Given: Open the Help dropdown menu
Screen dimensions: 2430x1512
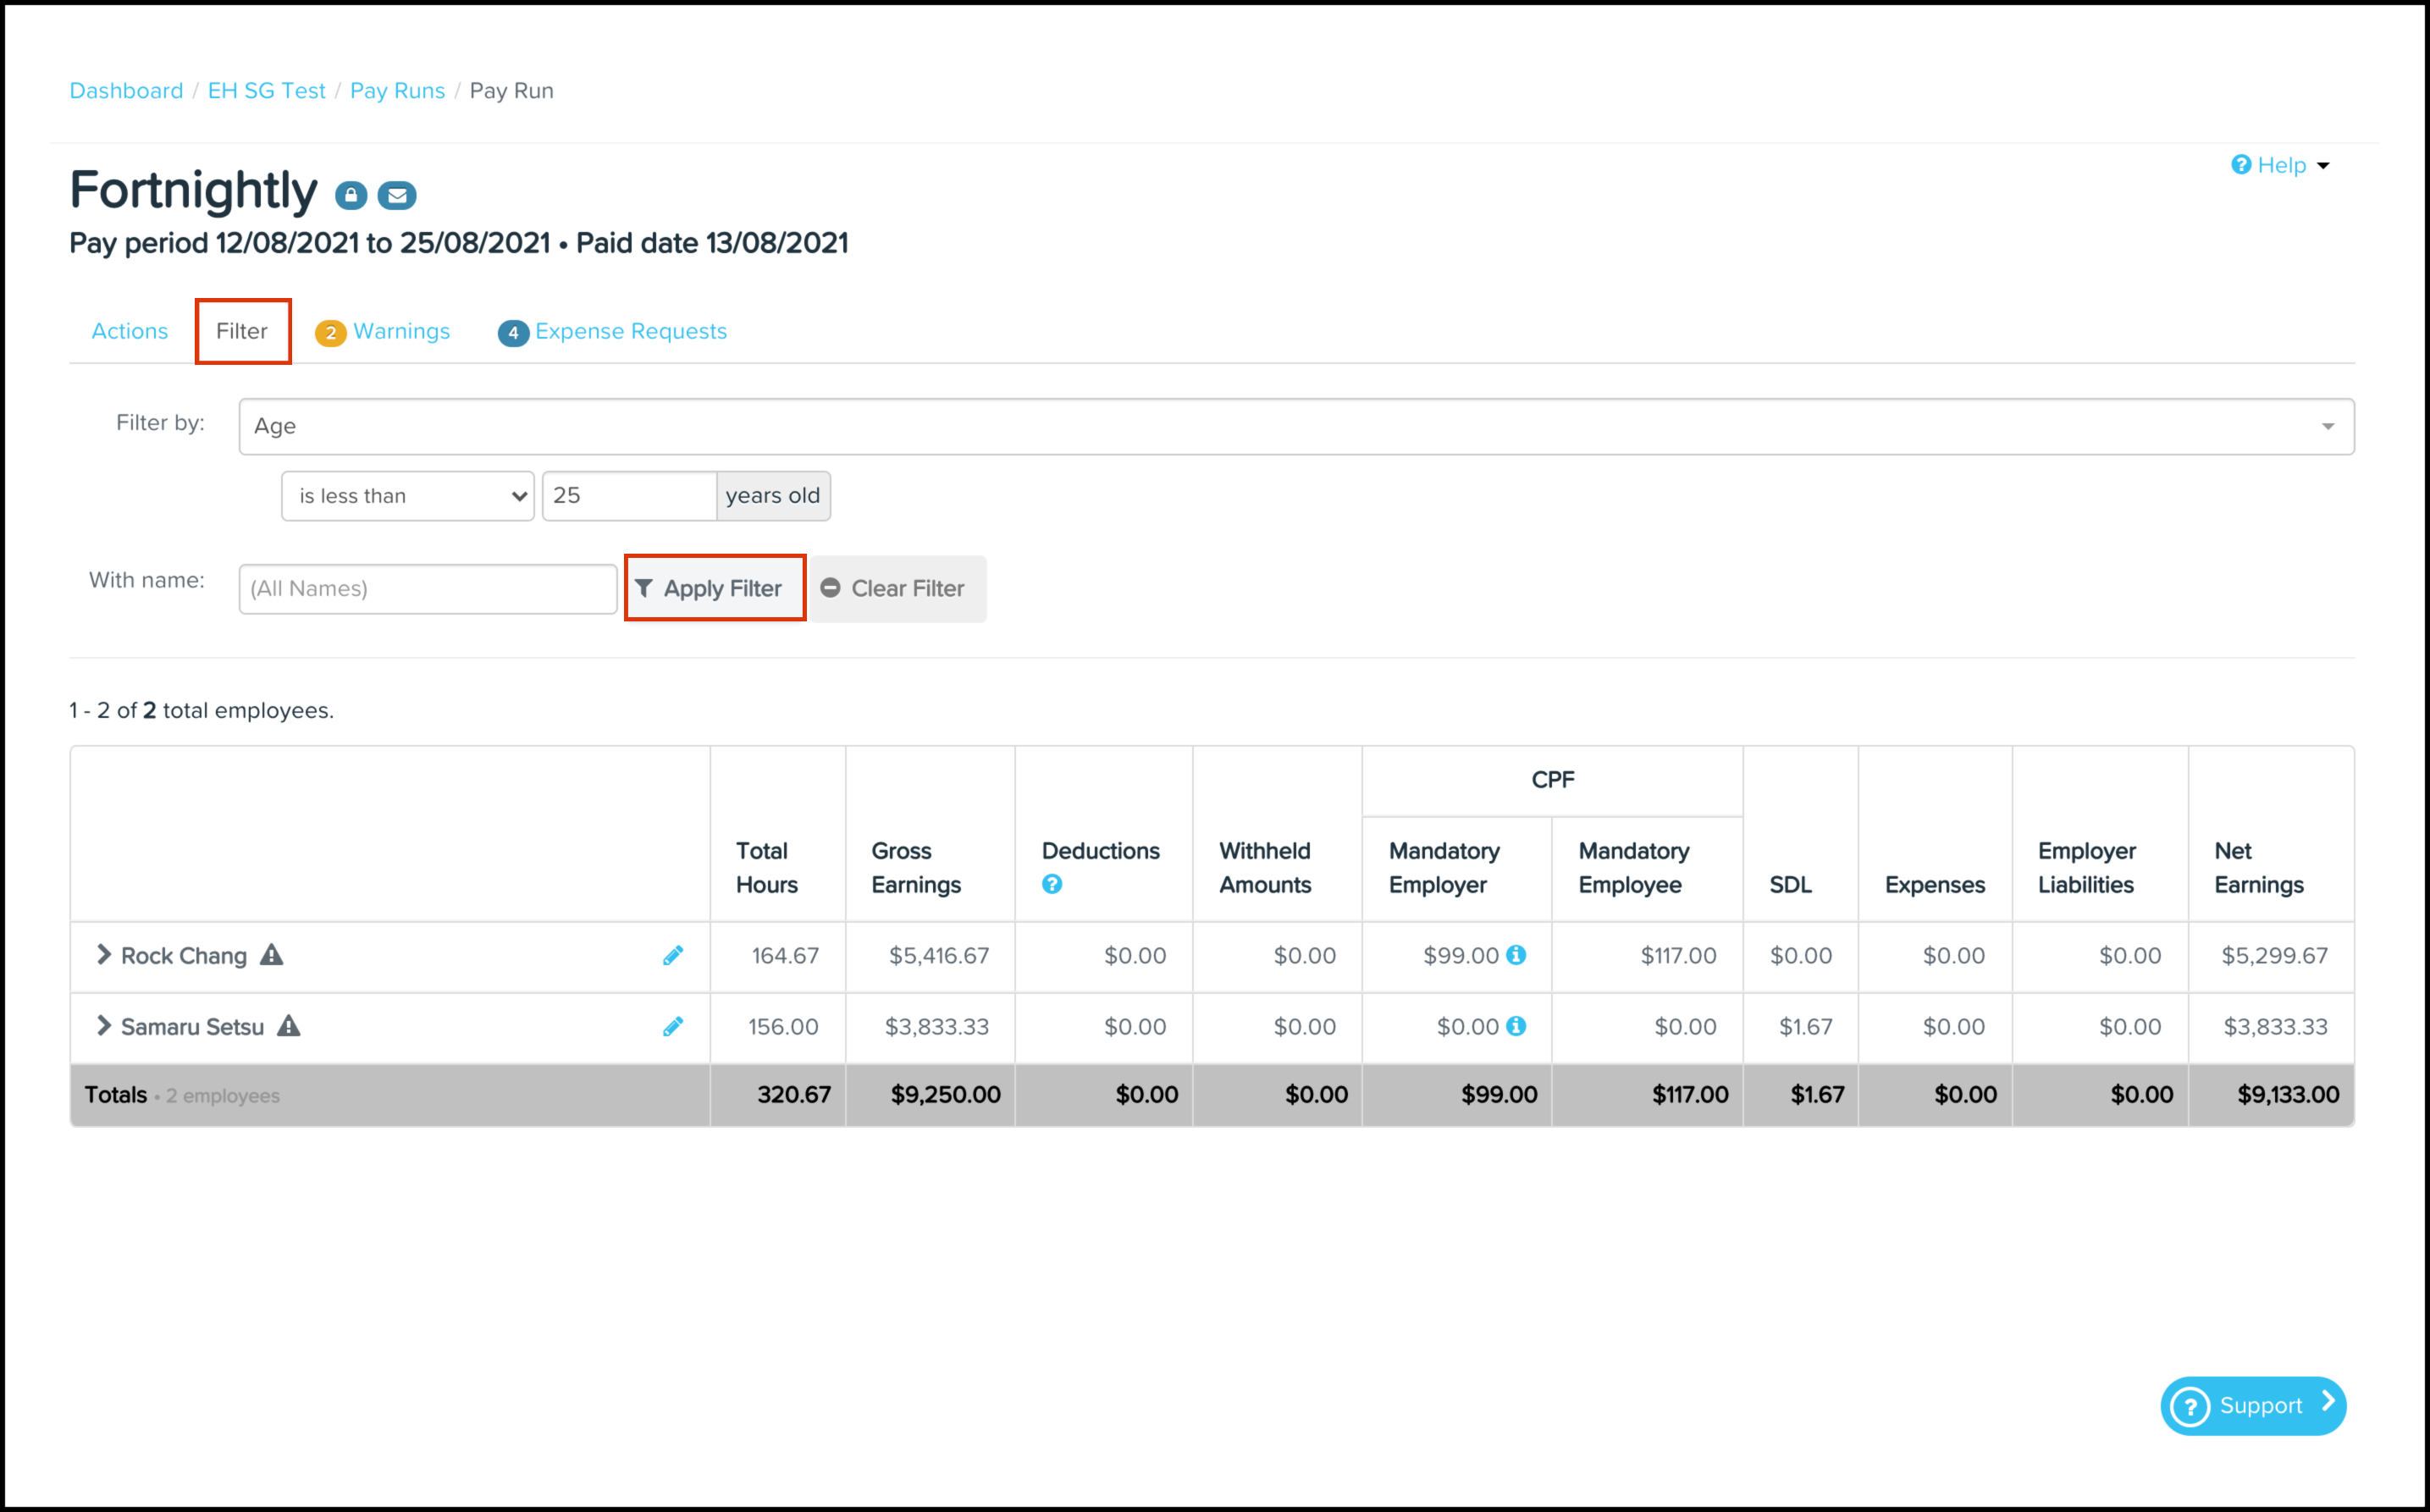Looking at the screenshot, I should pos(2281,165).
